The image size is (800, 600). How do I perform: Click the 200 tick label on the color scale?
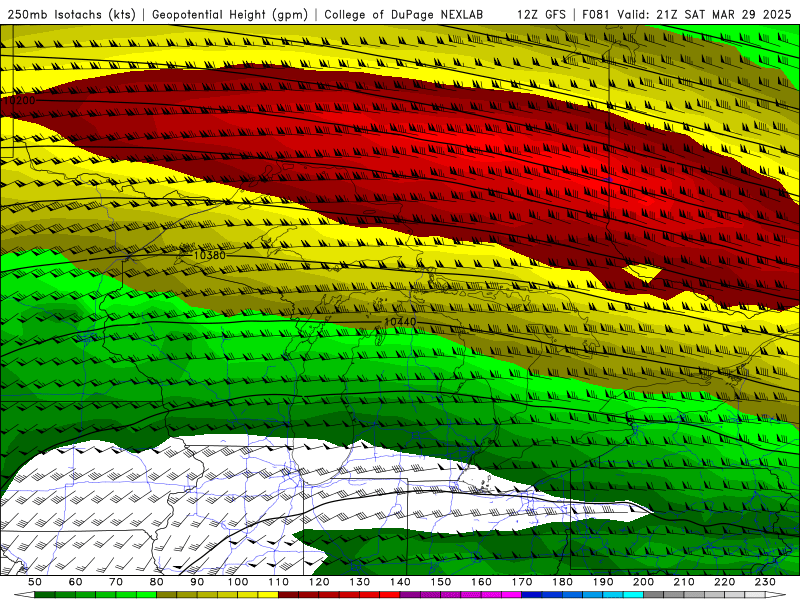coord(643,582)
